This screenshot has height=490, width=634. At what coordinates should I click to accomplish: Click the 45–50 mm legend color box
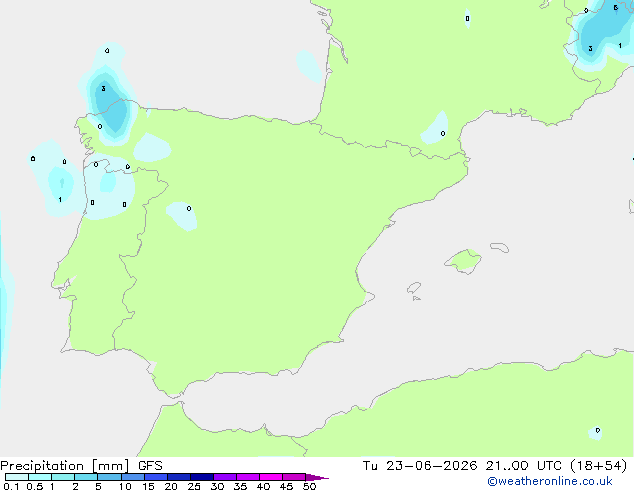pos(294,477)
